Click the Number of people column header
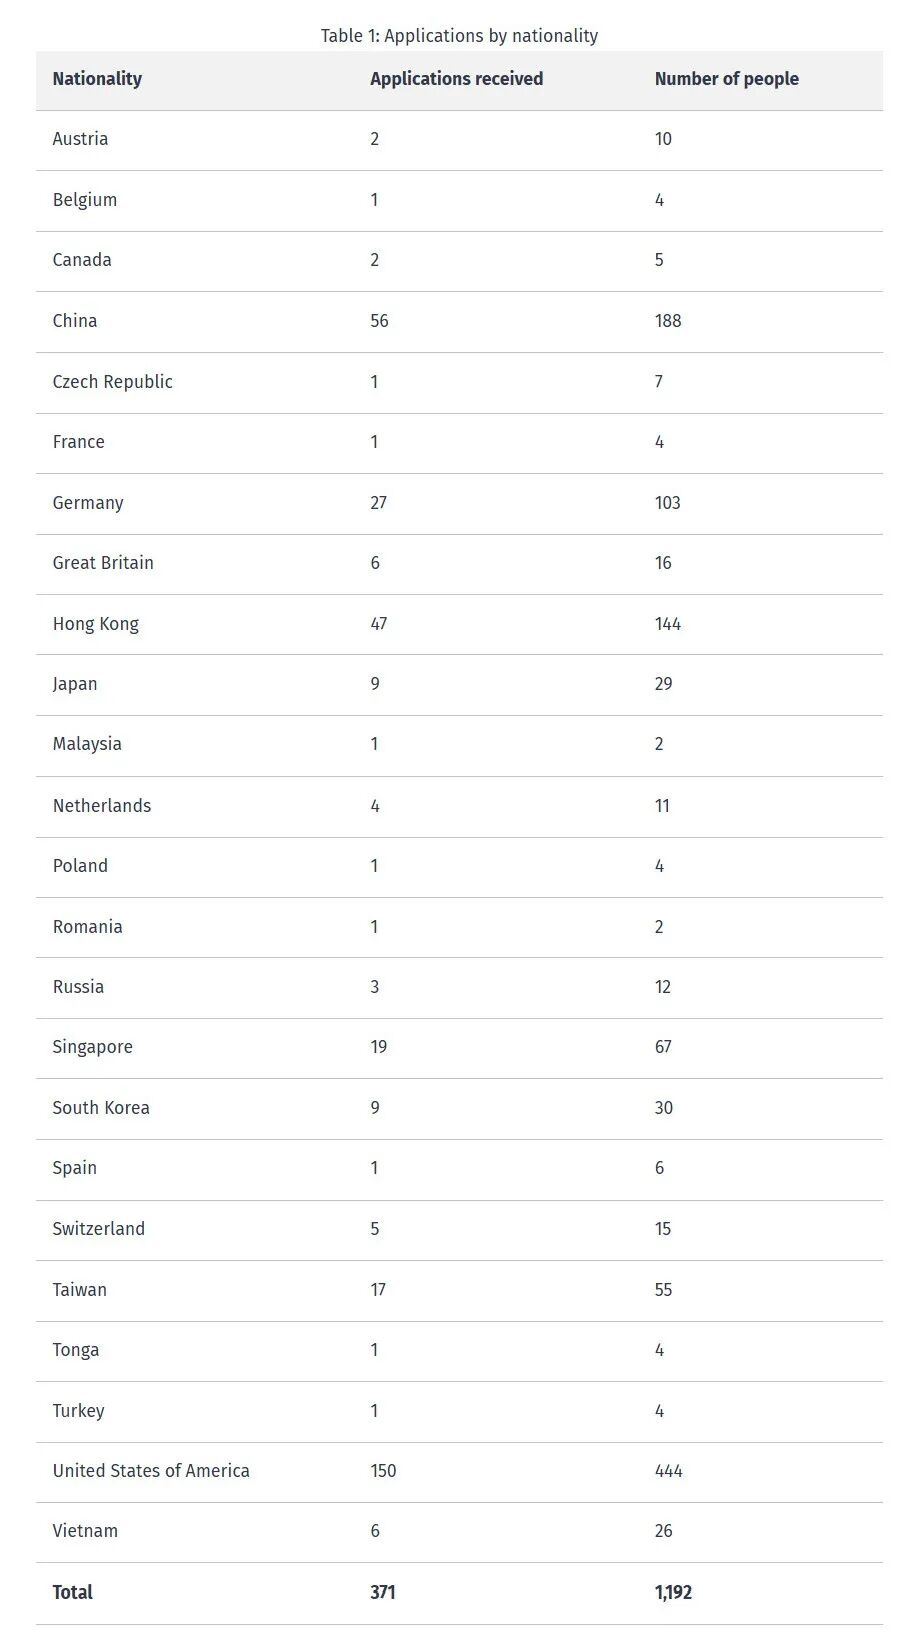This screenshot has height=1645, width=916. pyautogui.click(x=726, y=79)
